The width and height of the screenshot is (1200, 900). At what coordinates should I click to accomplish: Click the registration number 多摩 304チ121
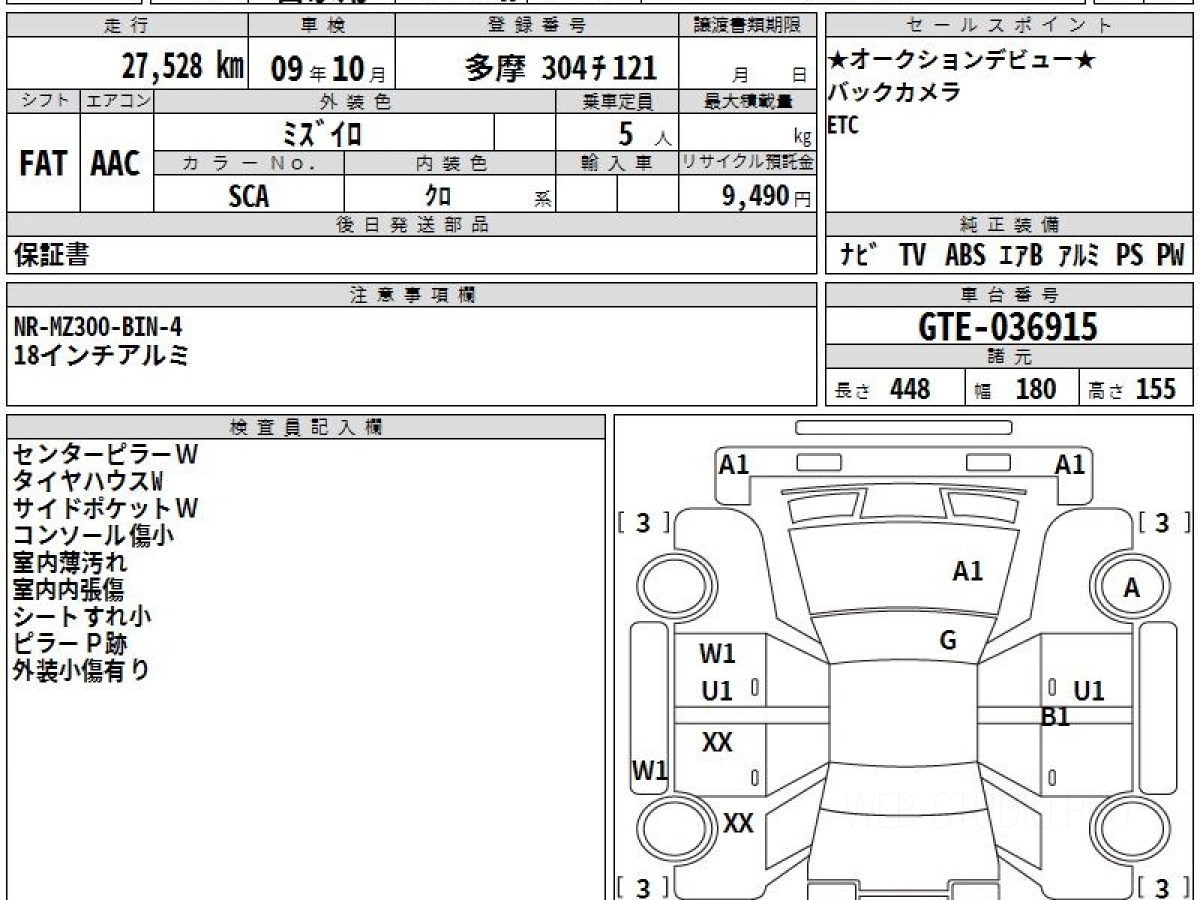(x=561, y=68)
